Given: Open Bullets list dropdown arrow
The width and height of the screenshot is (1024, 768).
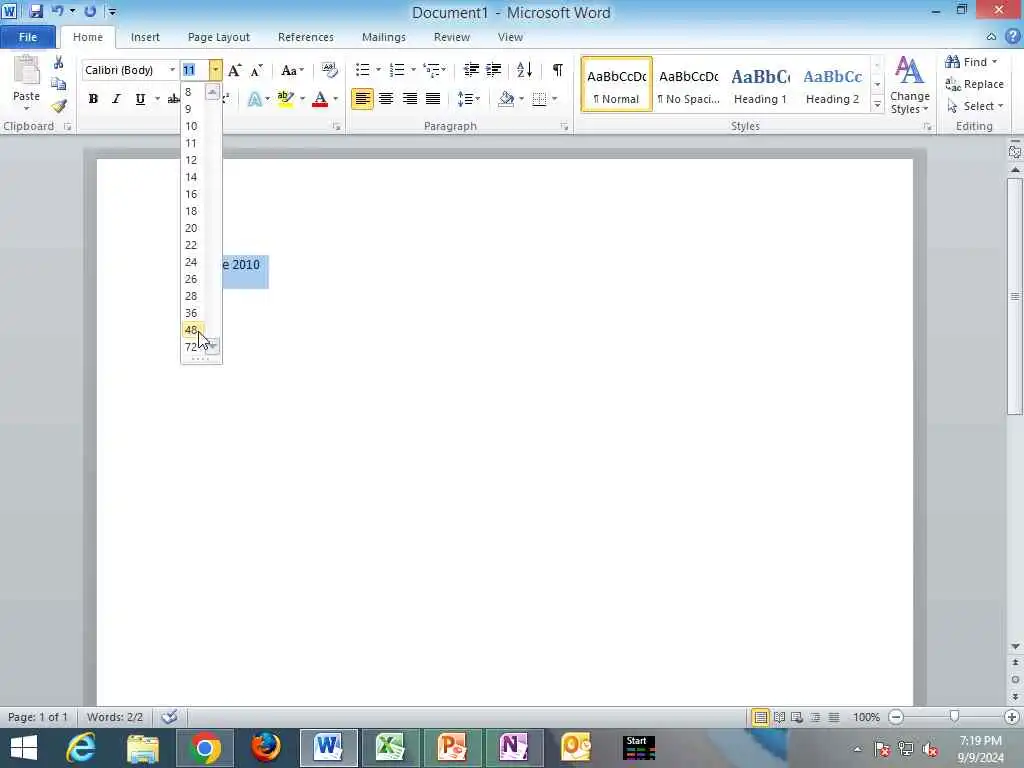Looking at the screenshot, I should point(378,70).
